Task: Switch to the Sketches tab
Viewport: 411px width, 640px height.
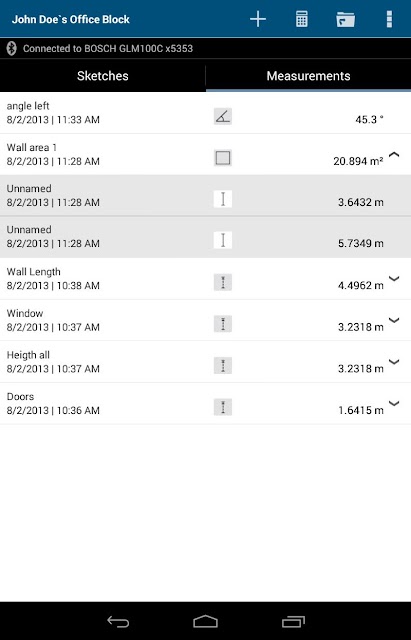Action: click(x=102, y=76)
